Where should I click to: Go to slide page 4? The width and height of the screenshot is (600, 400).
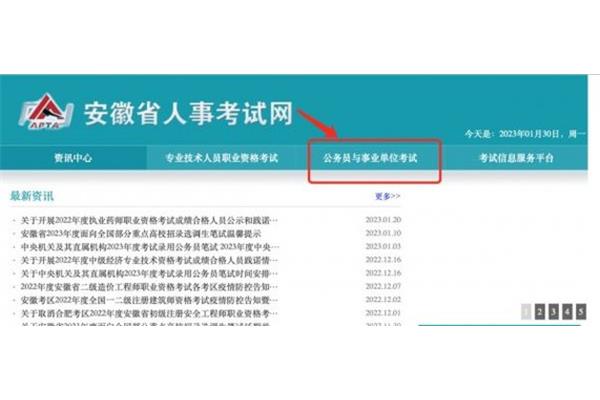tap(567, 312)
